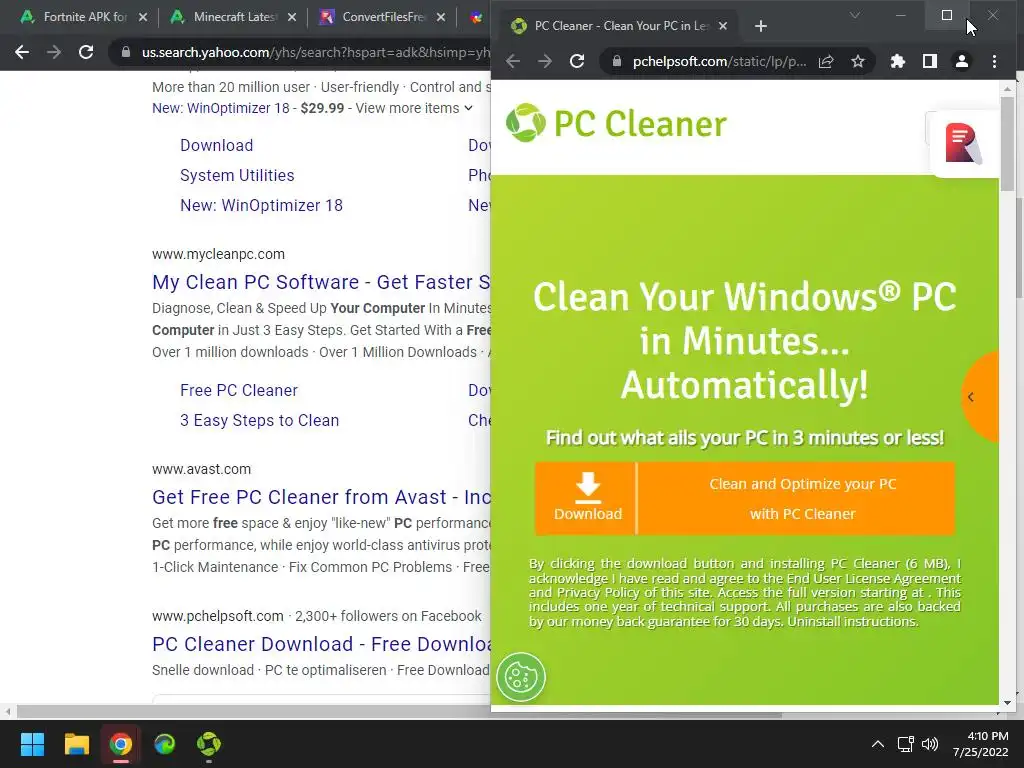Expand 'View more items' dropdown

pos(413,108)
